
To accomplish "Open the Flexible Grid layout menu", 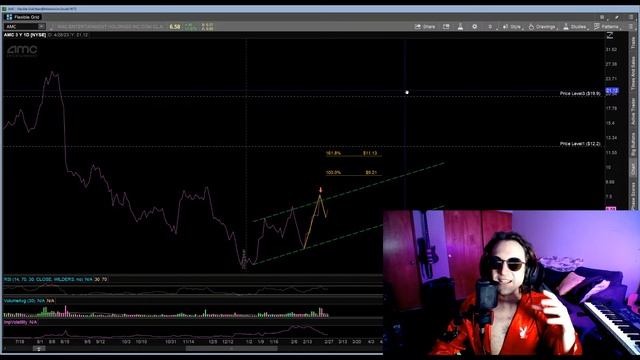I will pyautogui.click(x=23, y=17).
